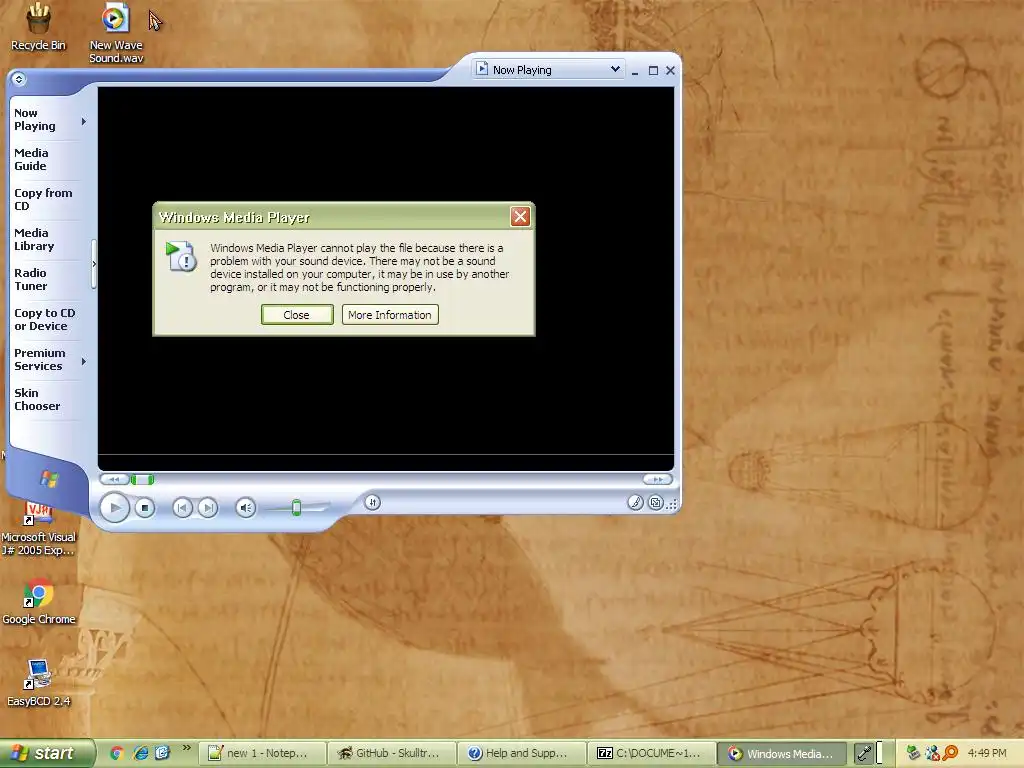Click the Windows logo on the player corner
1024x768 pixels.
[x=49, y=479]
